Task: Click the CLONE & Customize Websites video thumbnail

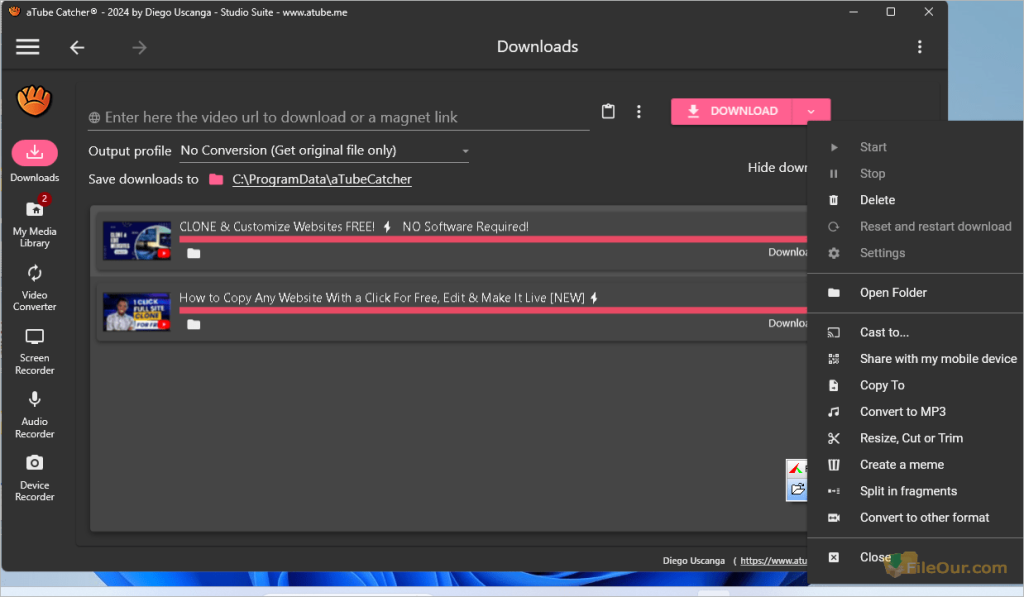Action: click(137, 240)
